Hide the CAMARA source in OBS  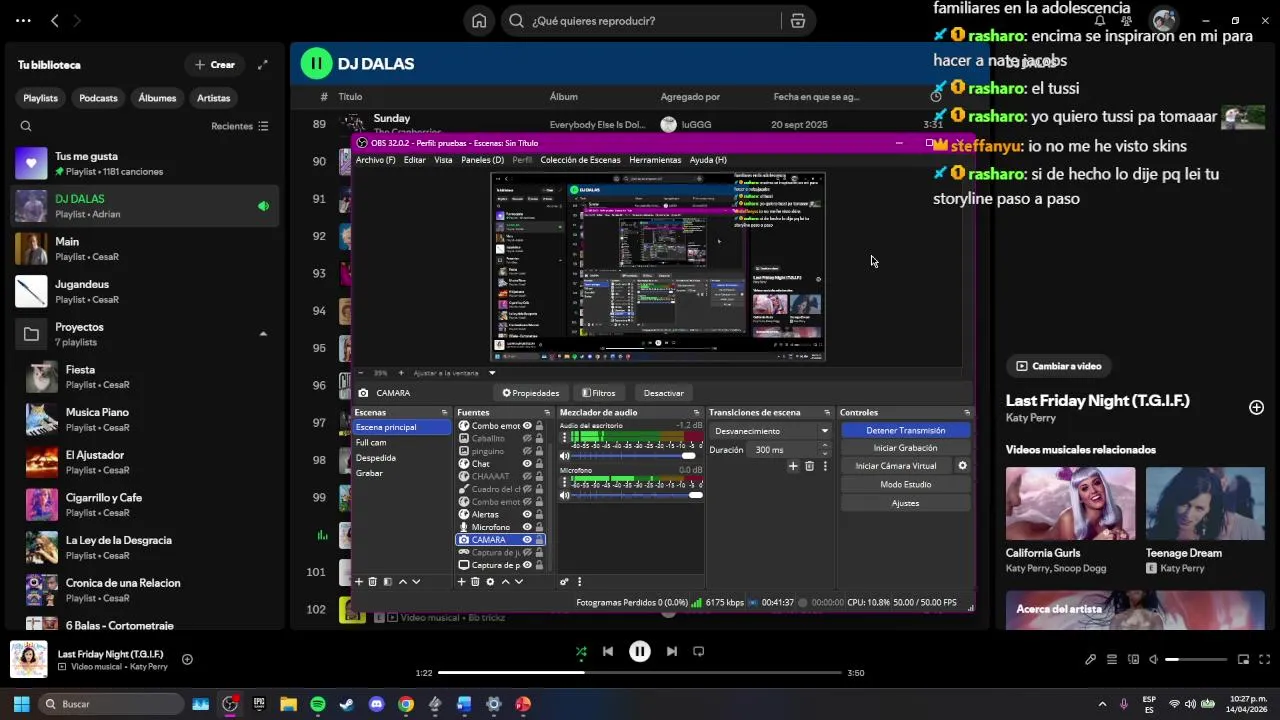pos(527,540)
